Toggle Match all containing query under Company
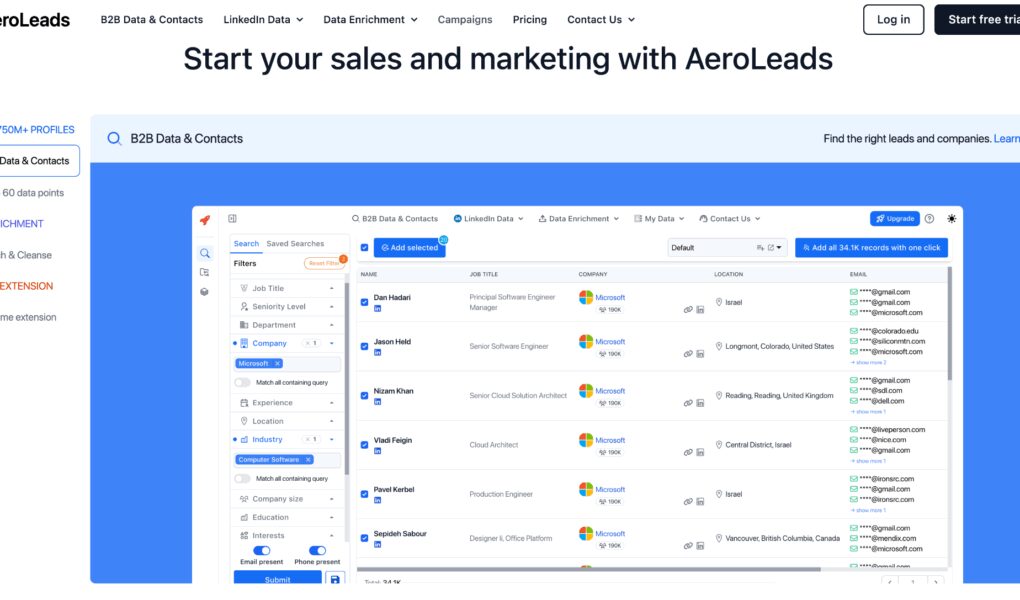 tap(242, 382)
